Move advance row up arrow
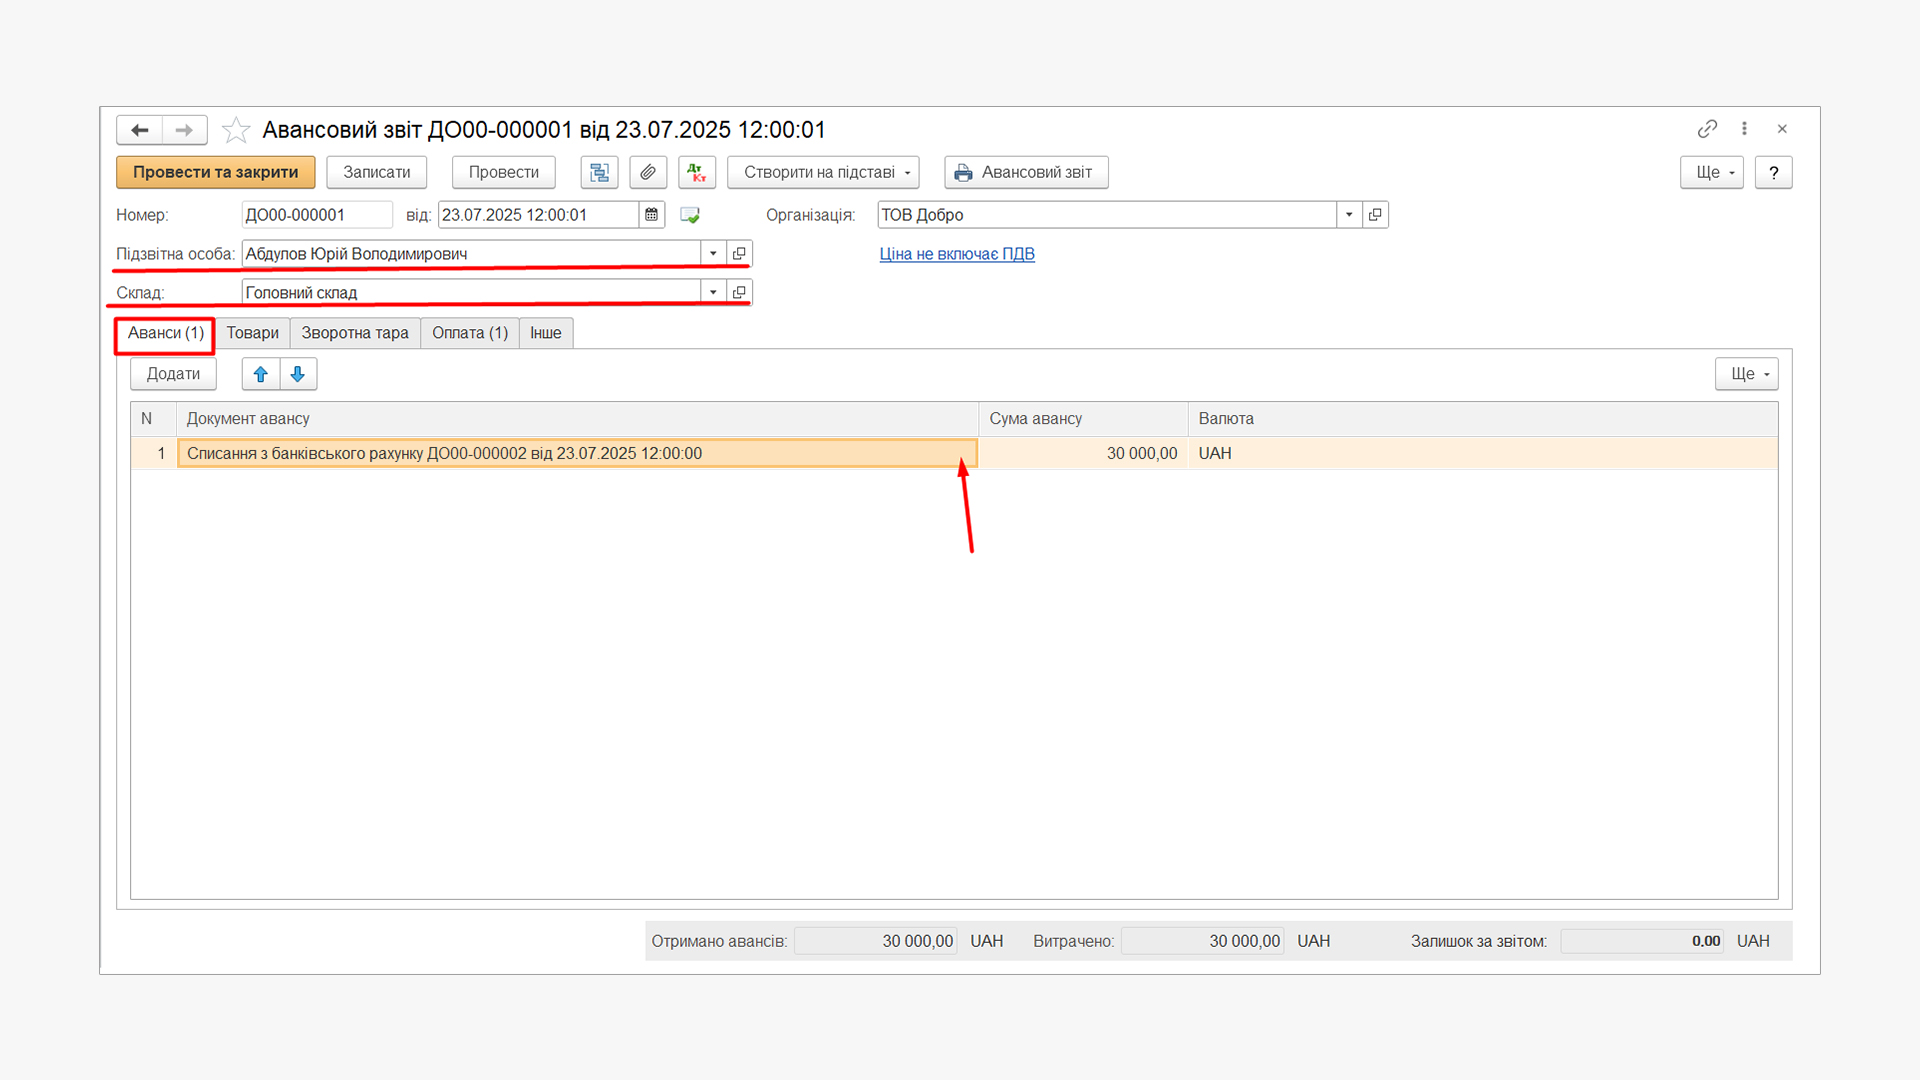 pos(261,374)
